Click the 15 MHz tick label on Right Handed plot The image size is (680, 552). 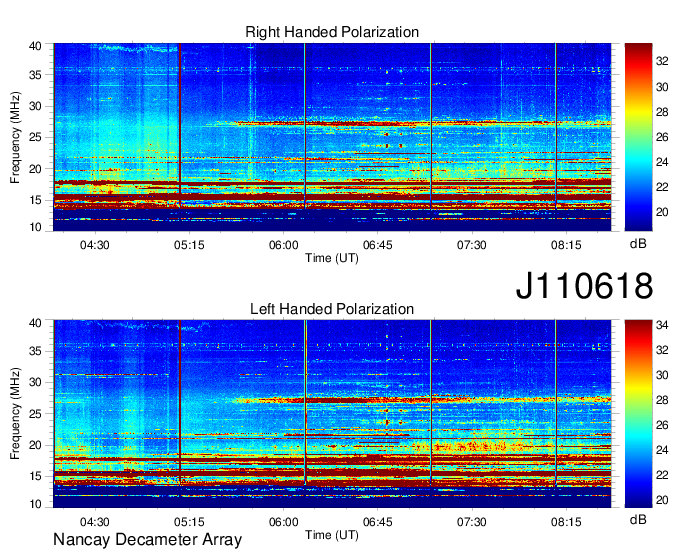coord(36,200)
